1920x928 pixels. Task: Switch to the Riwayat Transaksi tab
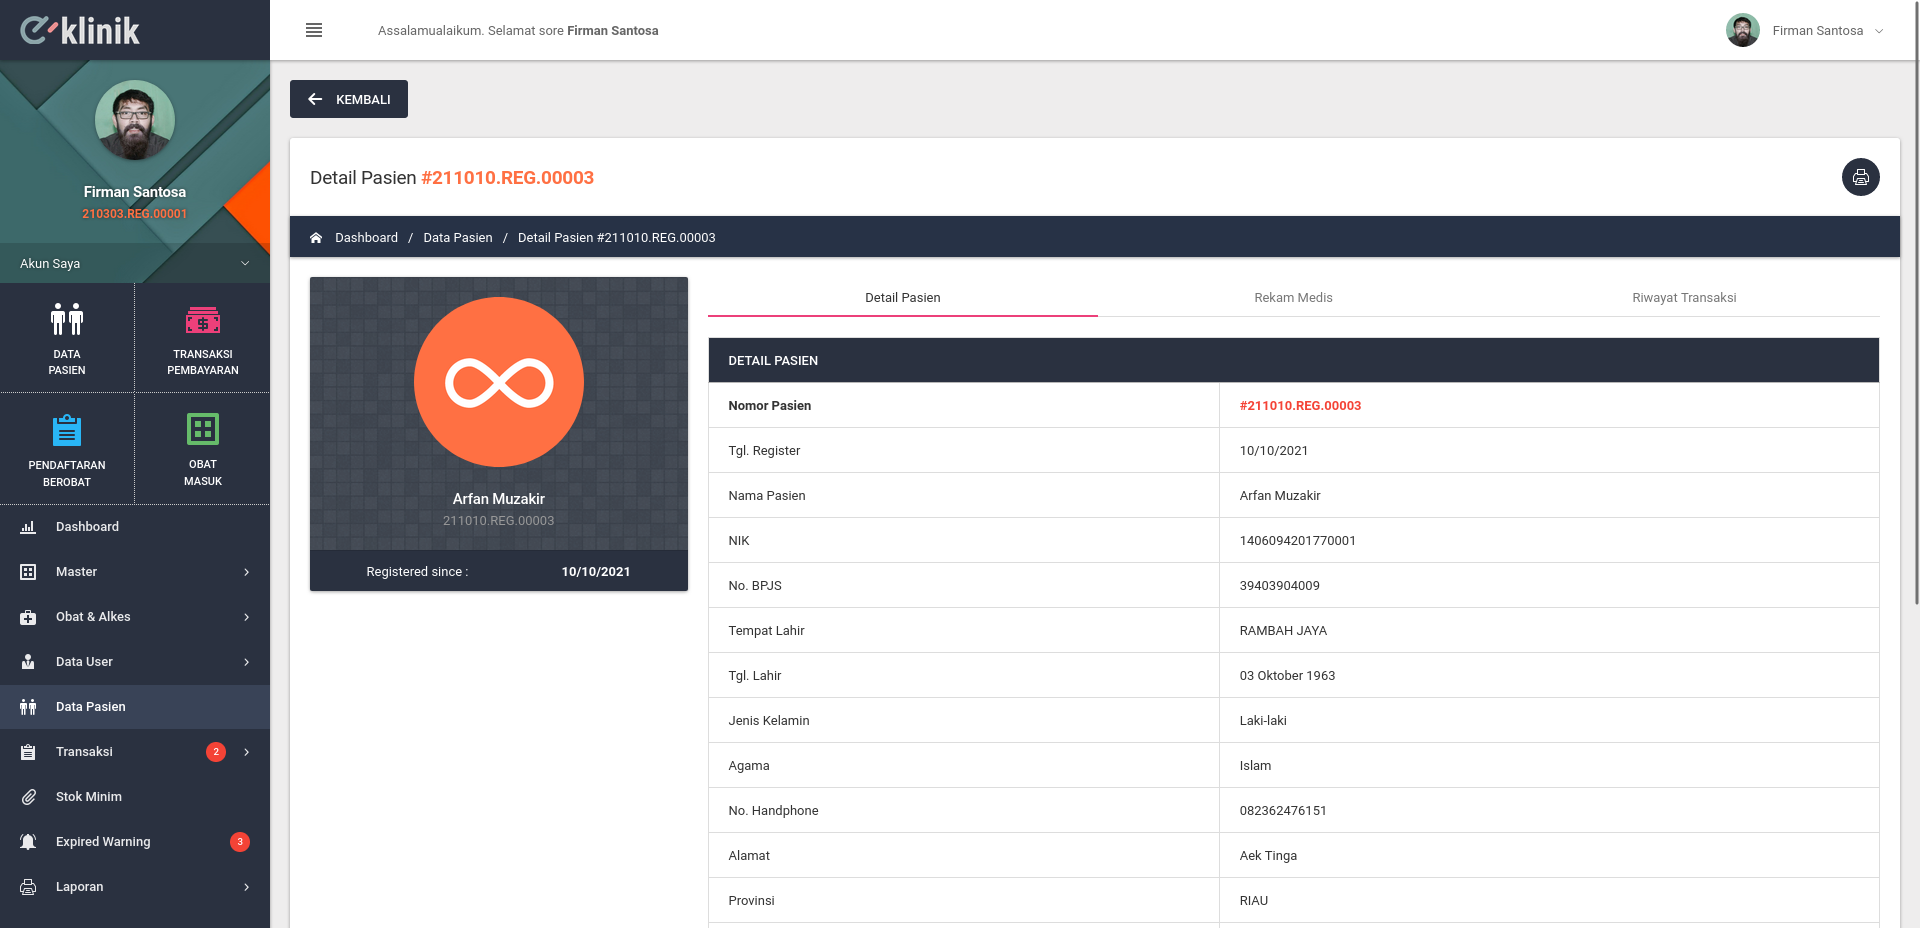pos(1684,297)
